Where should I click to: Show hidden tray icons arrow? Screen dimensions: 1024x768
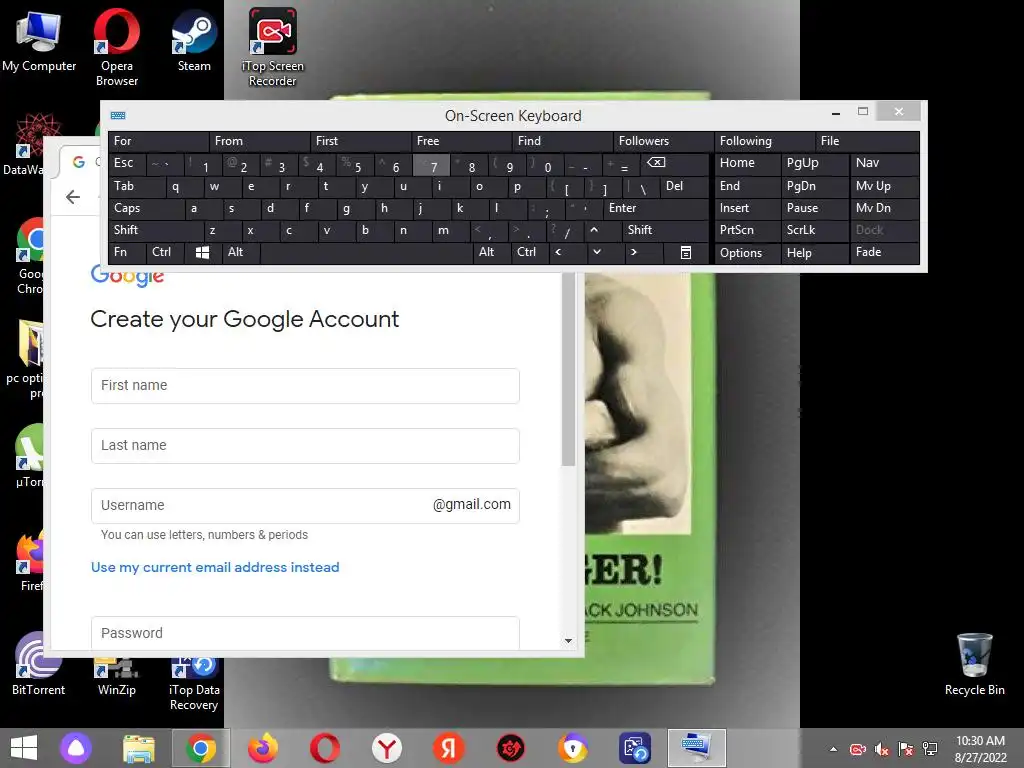tap(833, 749)
